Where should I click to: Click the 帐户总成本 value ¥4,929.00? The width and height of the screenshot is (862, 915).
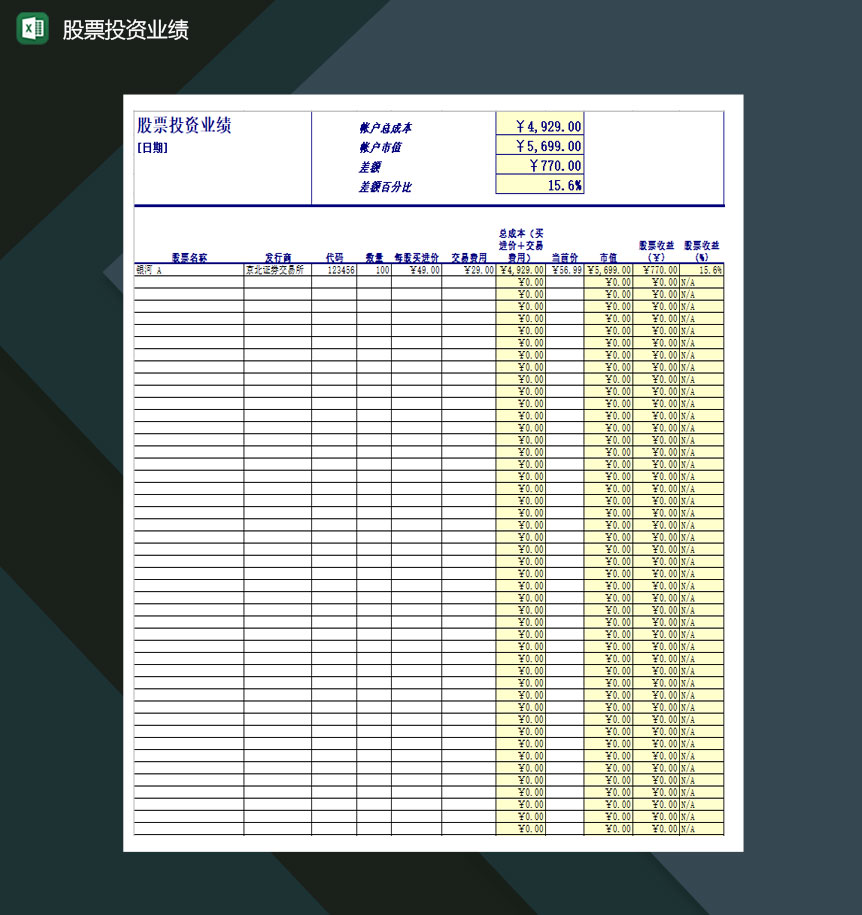(542, 126)
